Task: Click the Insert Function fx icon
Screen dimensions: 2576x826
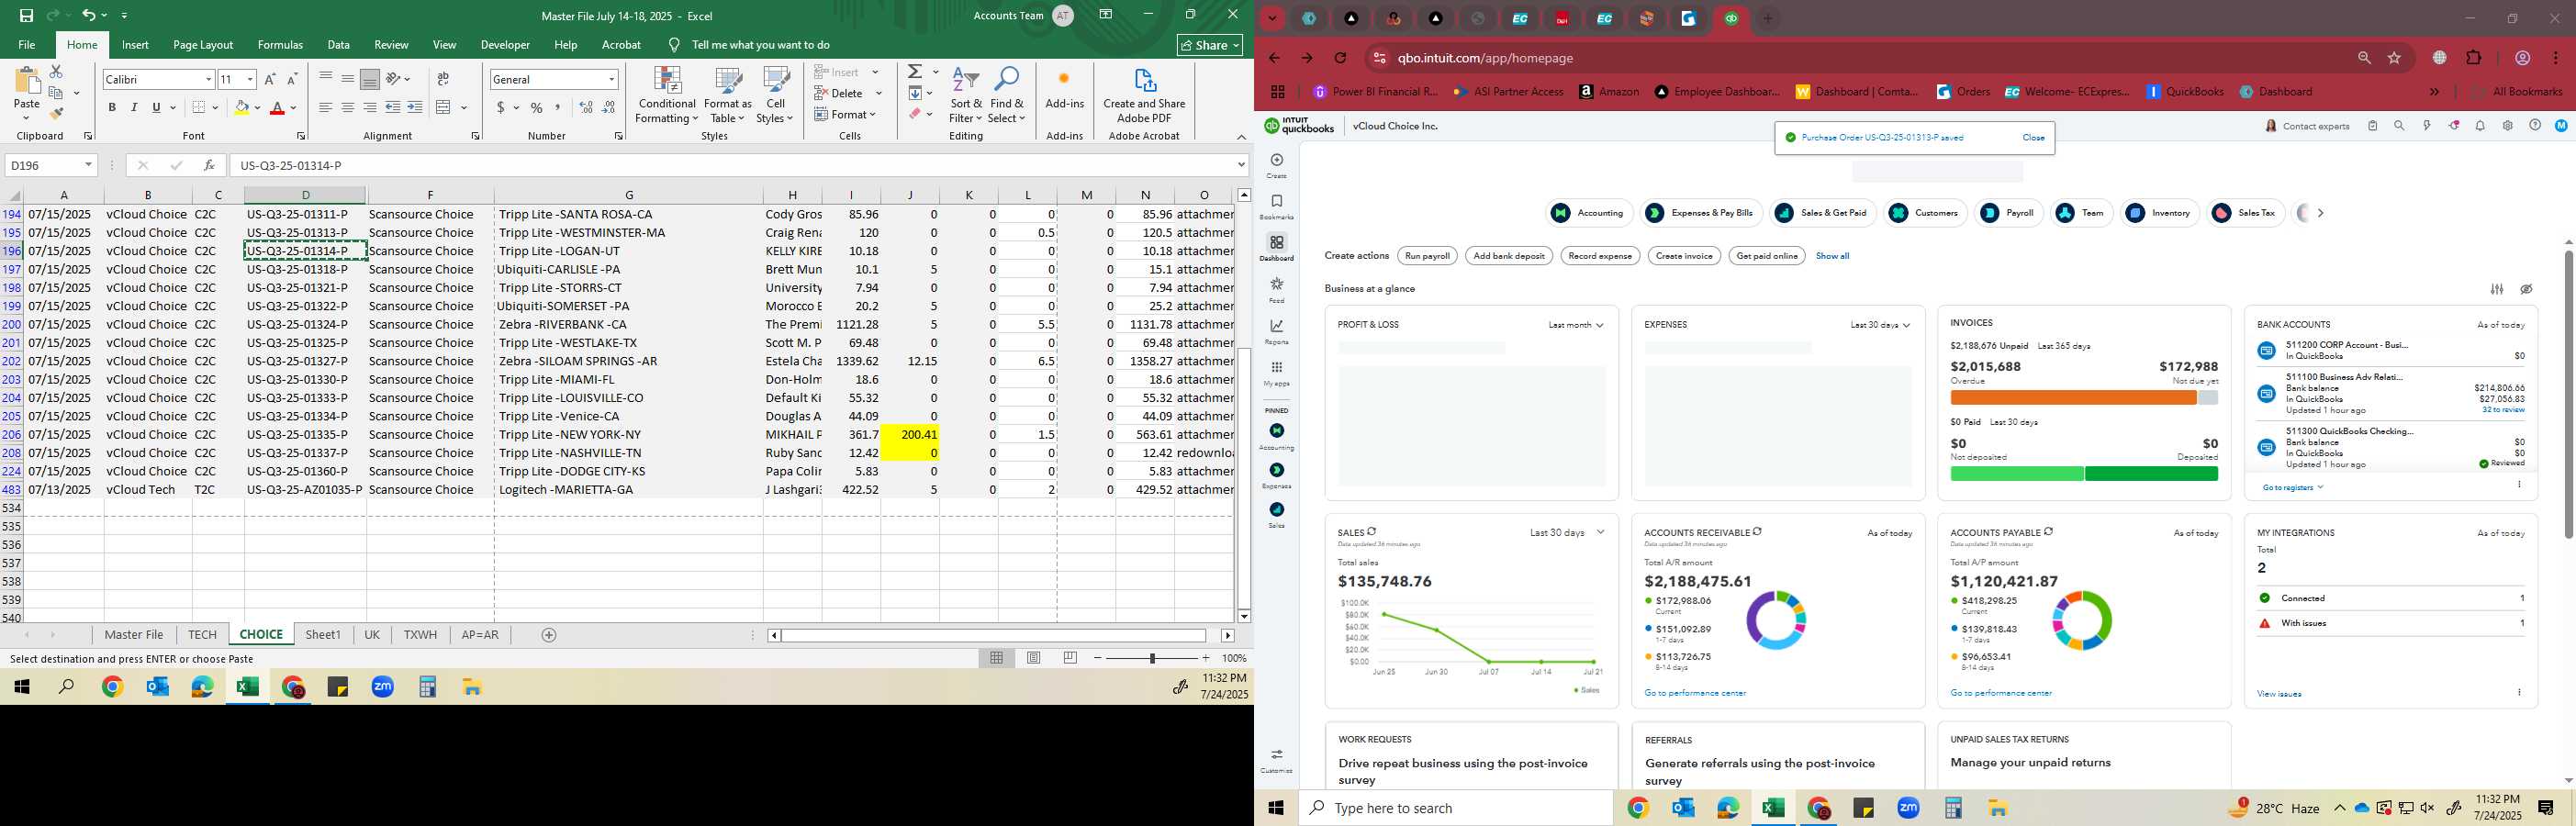Action: (209, 165)
